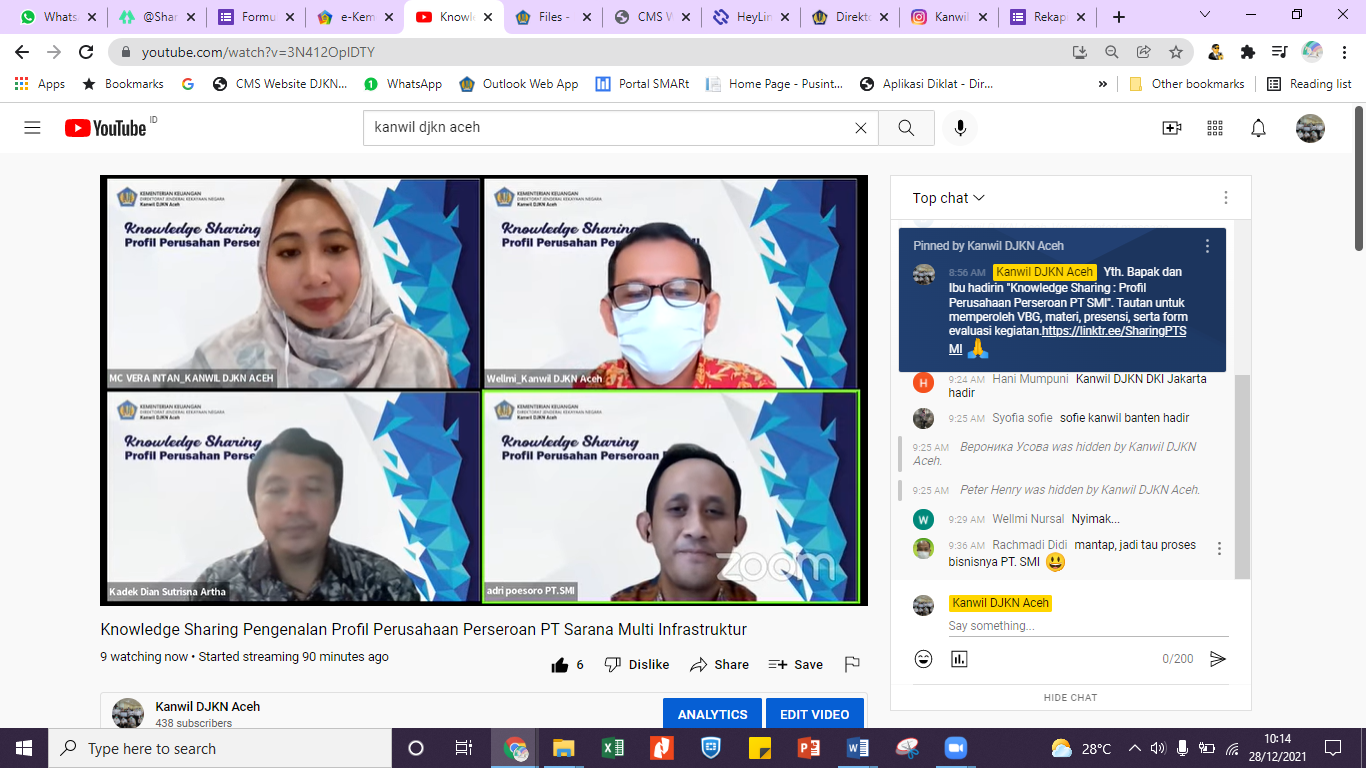Click the send arrow in live chat
Viewport: 1366px width, 768px height.
pyautogui.click(x=1217, y=659)
